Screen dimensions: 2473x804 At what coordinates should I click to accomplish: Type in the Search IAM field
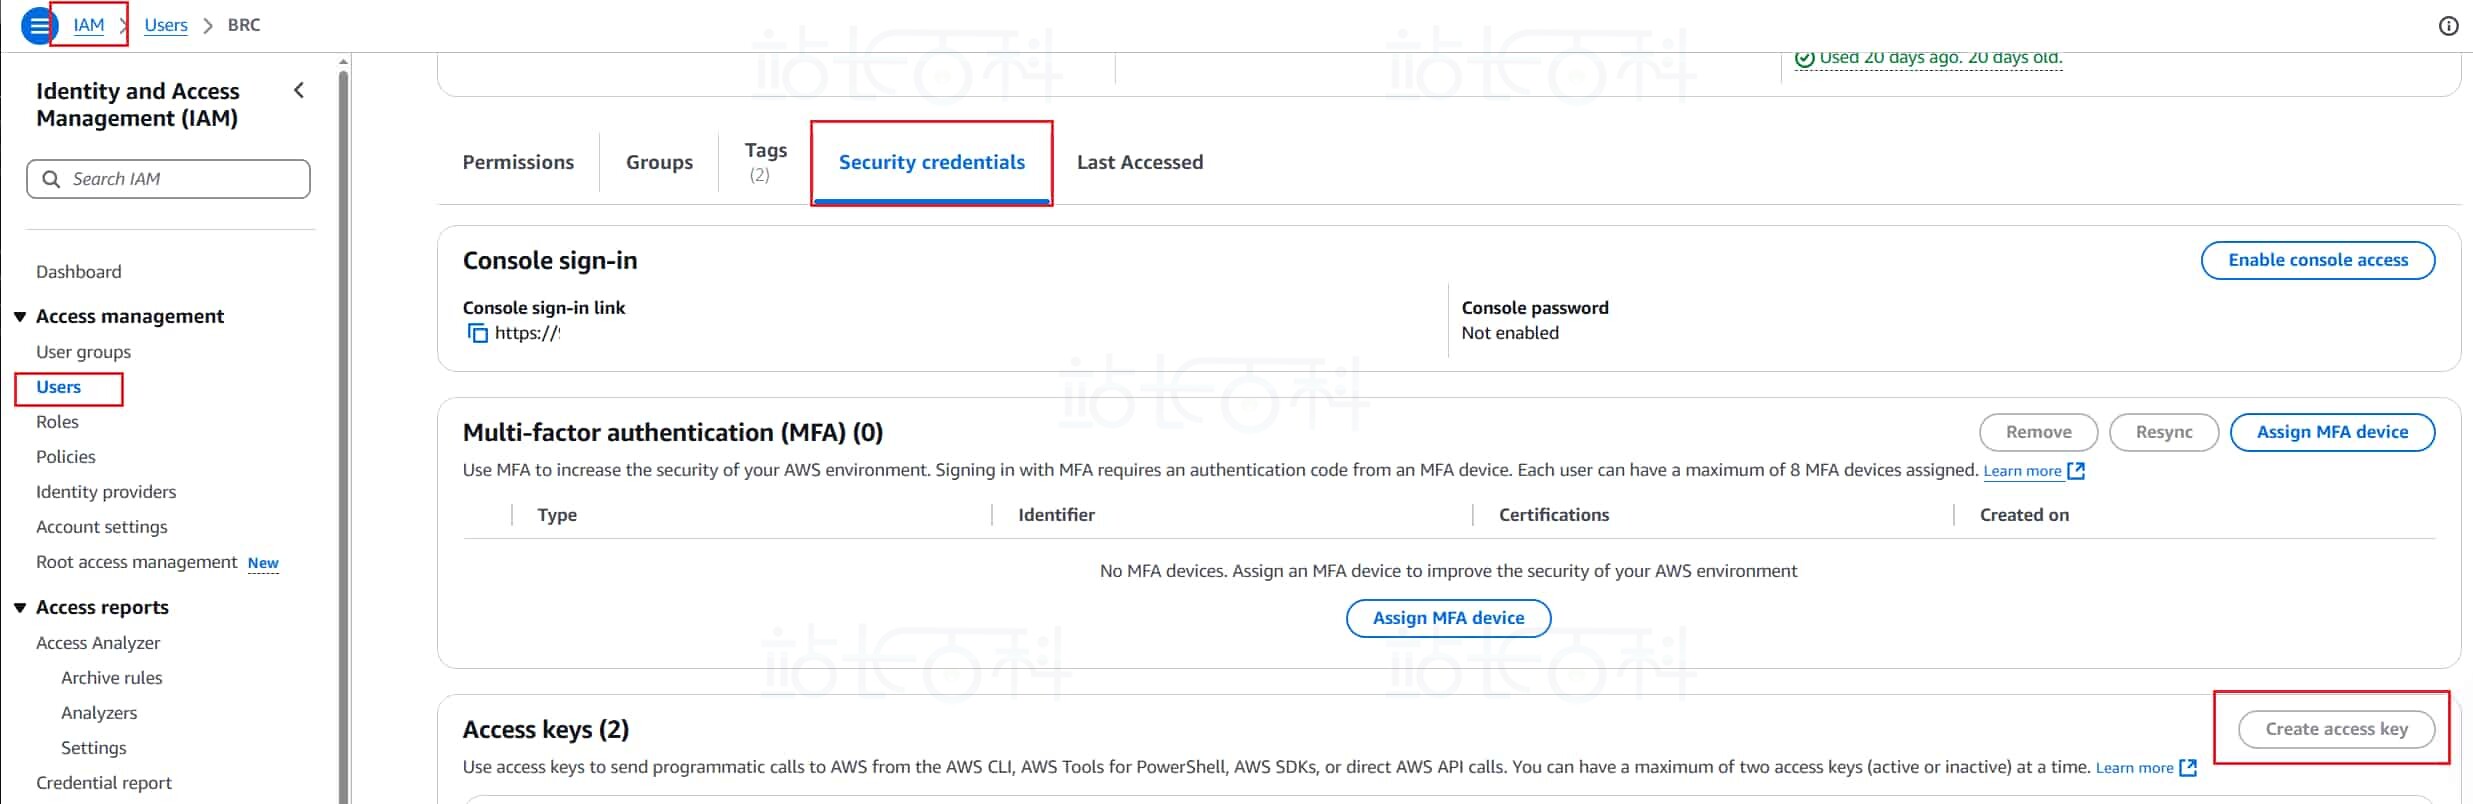pyautogui.click(x=185, y=179)
